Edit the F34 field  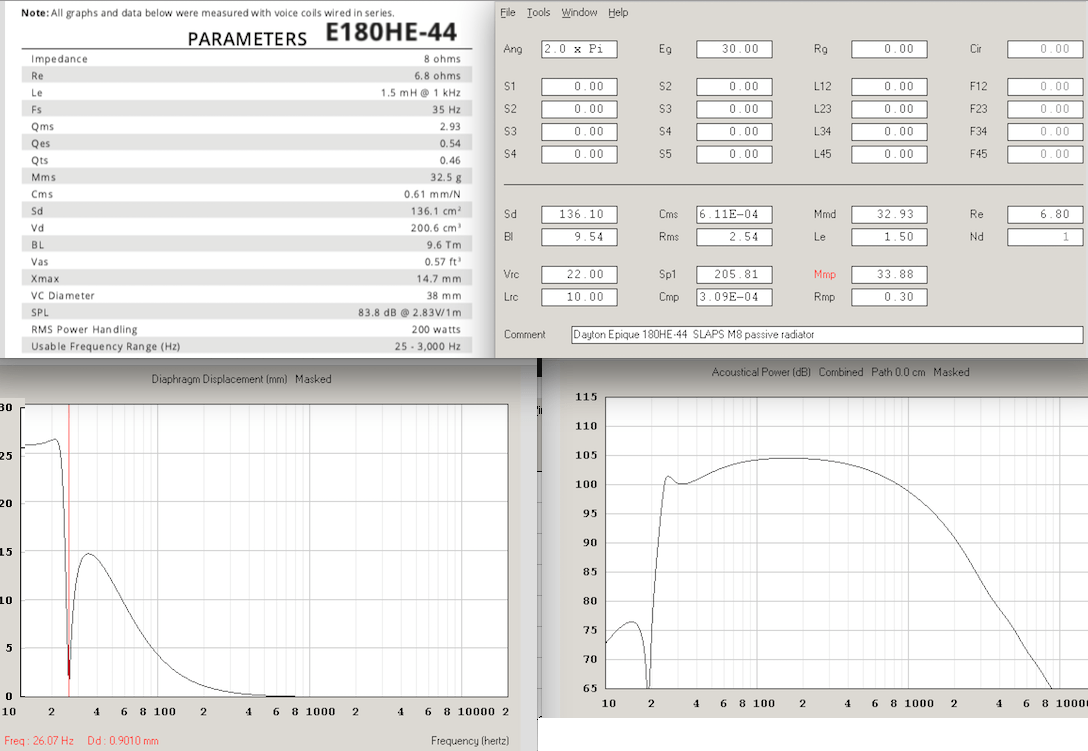1045,132
